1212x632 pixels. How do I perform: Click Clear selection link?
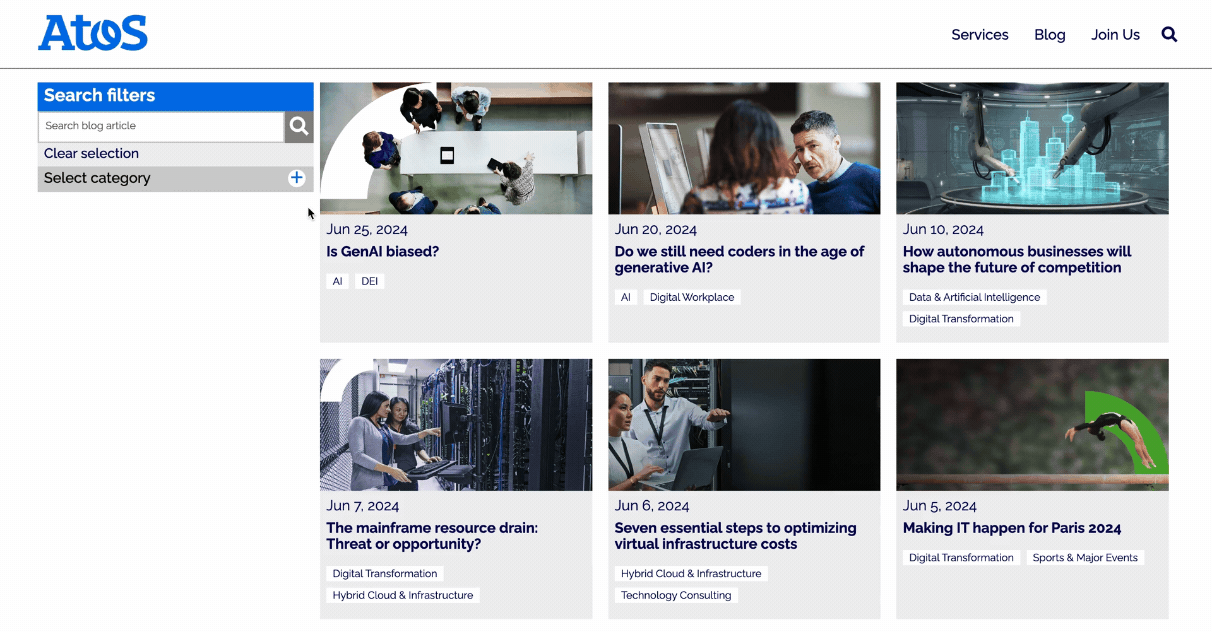(x=91, y=153)
